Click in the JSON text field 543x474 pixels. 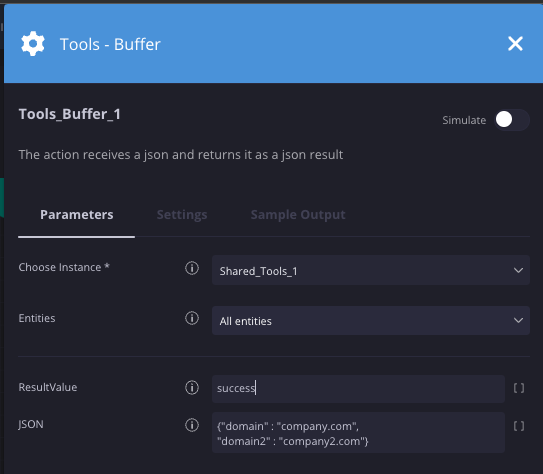coord(358,432)
